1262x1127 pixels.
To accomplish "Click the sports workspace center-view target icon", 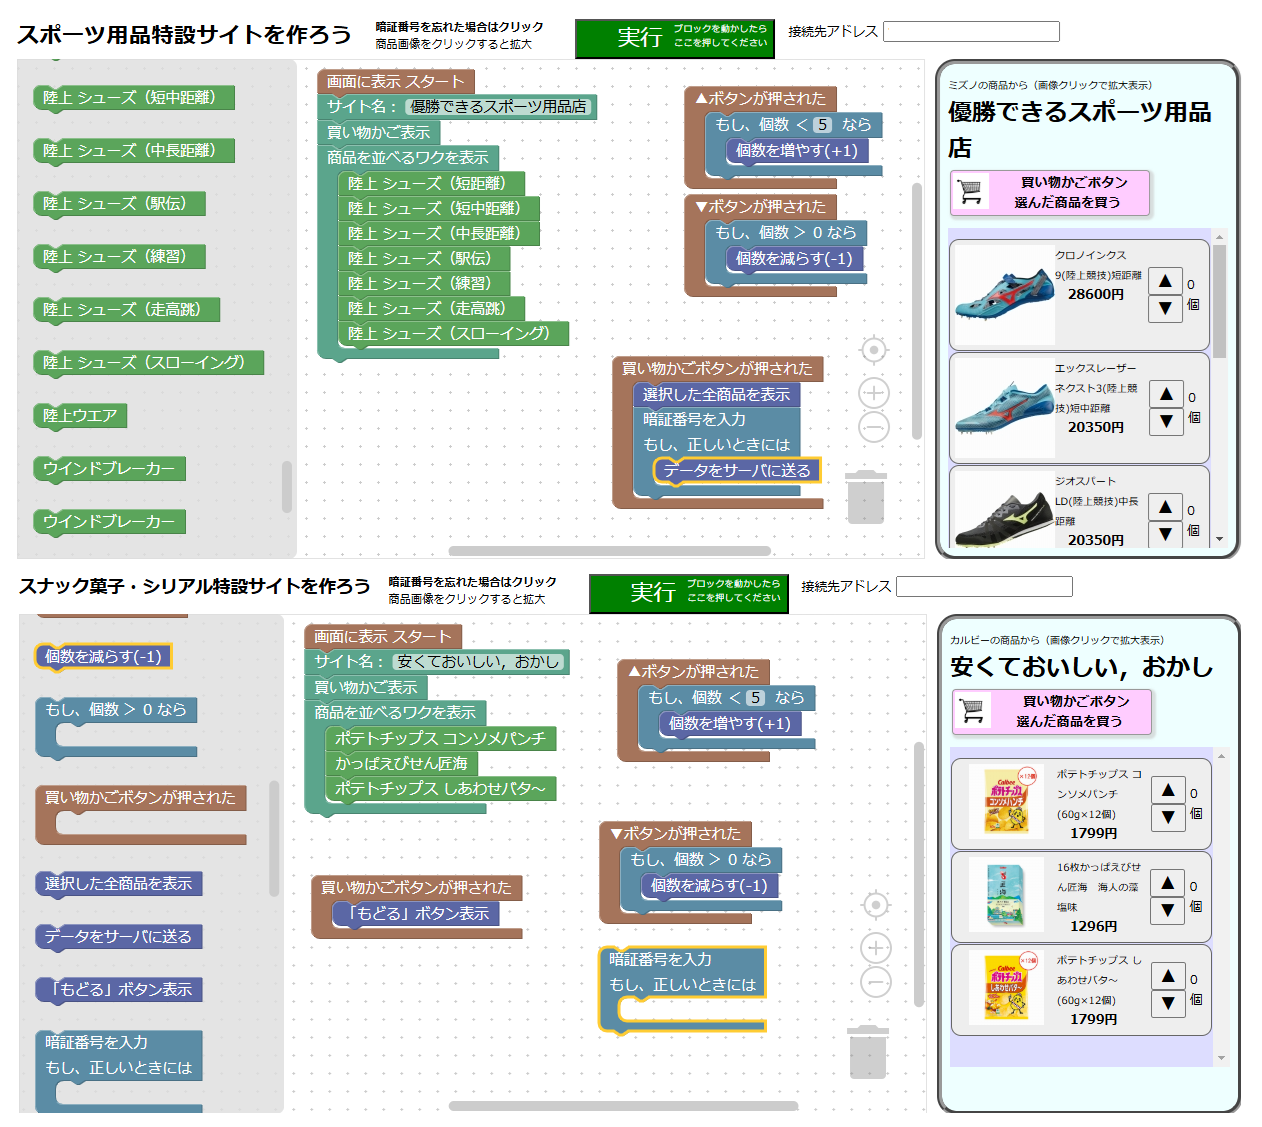I will [874, 350].
